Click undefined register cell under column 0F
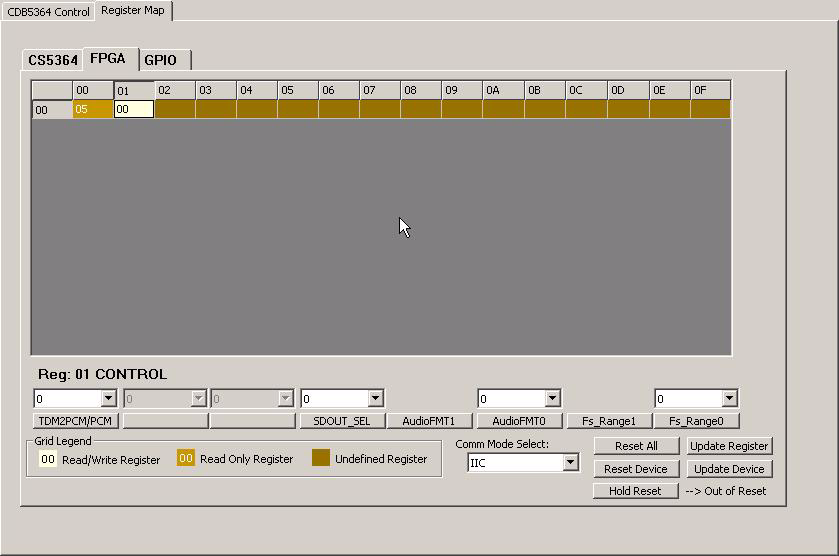Viewport: 839px width, 556px height. 710,109
